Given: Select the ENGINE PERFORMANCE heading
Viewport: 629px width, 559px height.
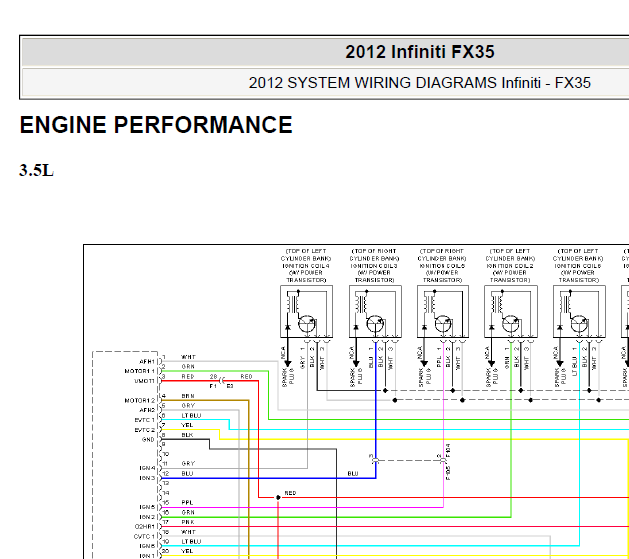Looking at the screenshot, I should click(x=156, y=125).
